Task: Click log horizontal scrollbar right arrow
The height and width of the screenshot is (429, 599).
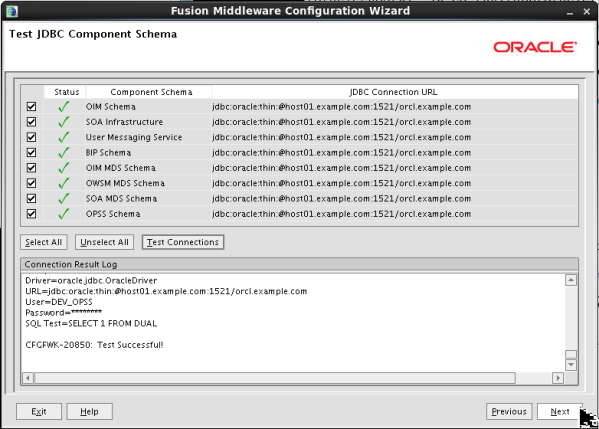Action: pyautogui.click(x=558, y=378)
